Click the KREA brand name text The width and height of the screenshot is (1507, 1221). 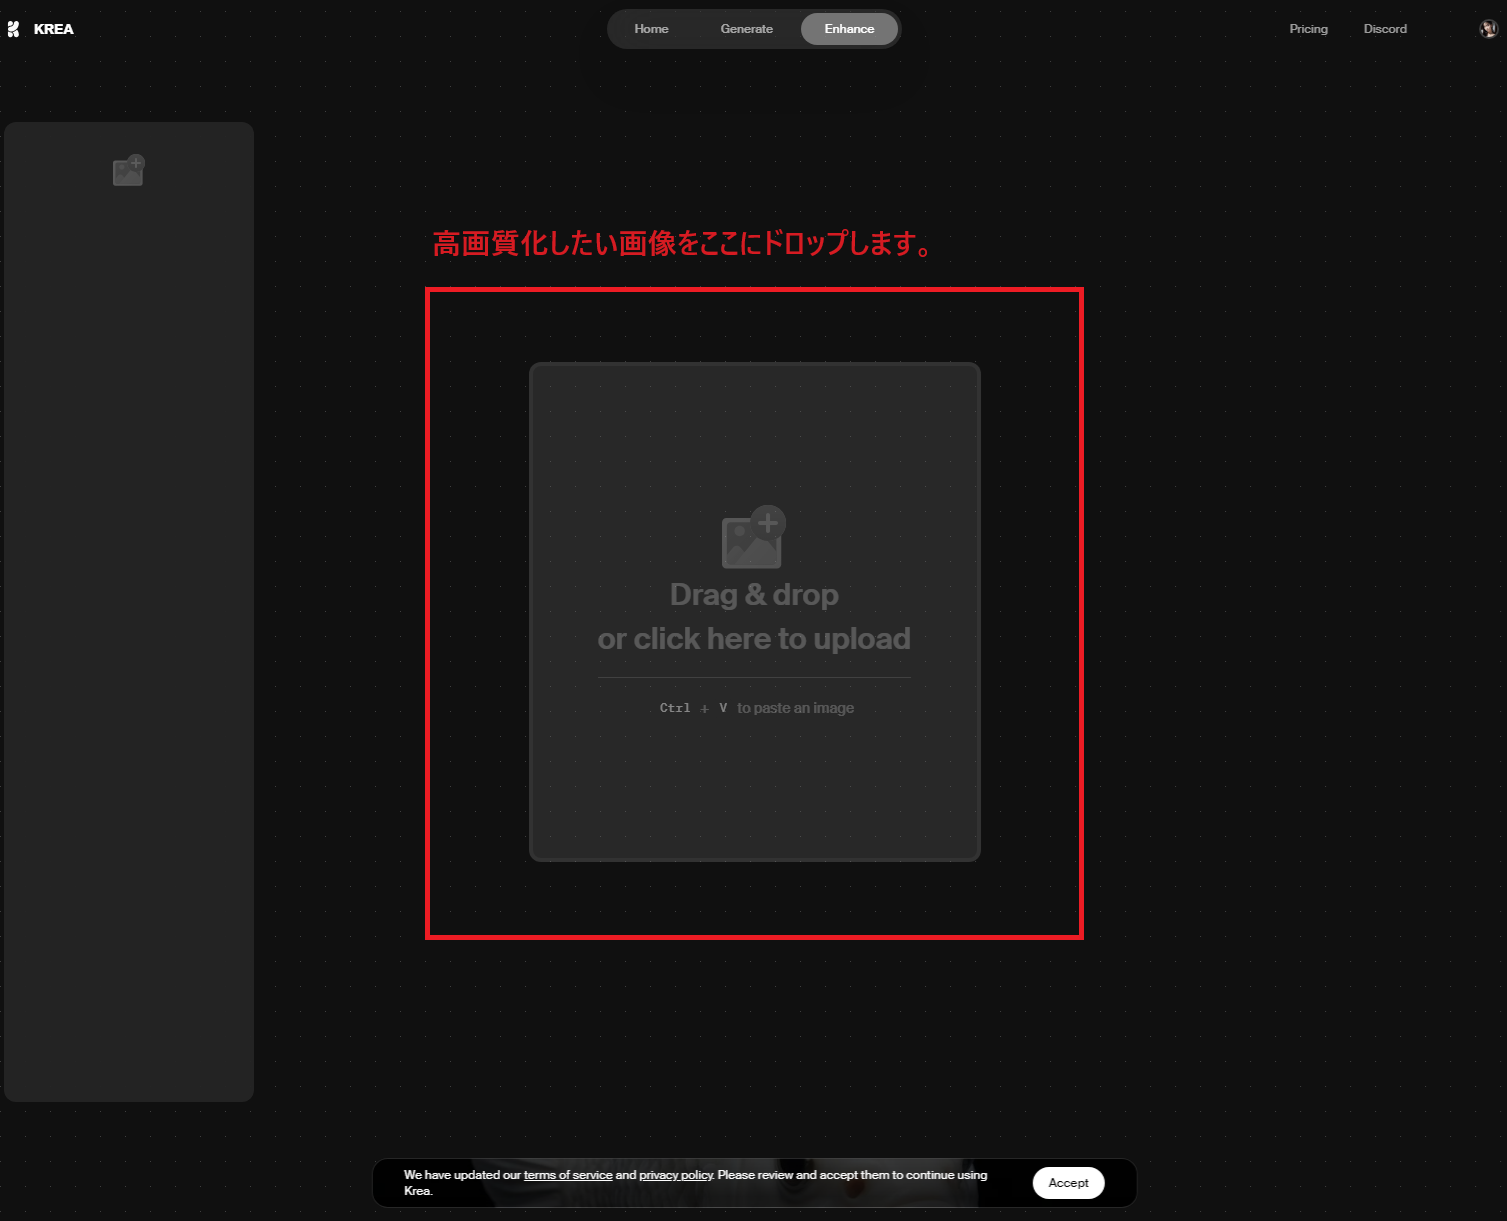54,29
